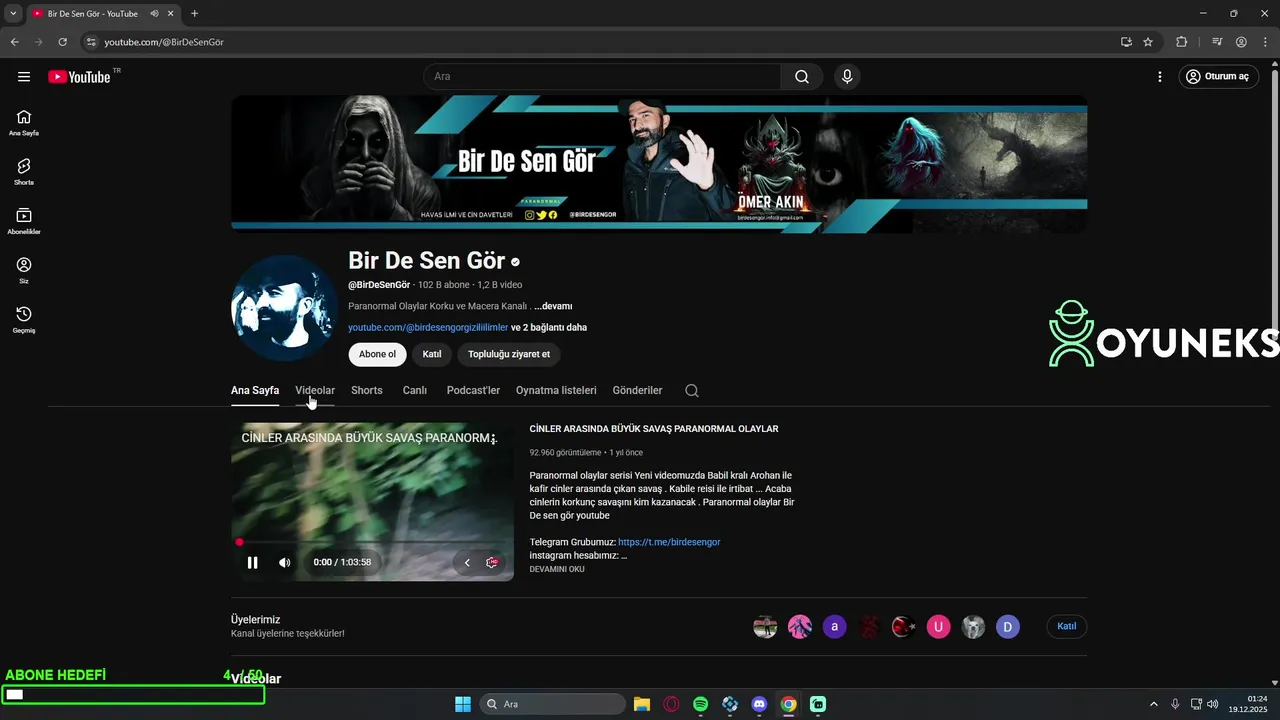
Task: Subscribe with the Abone ol button
Action: (x=377, y=354)
